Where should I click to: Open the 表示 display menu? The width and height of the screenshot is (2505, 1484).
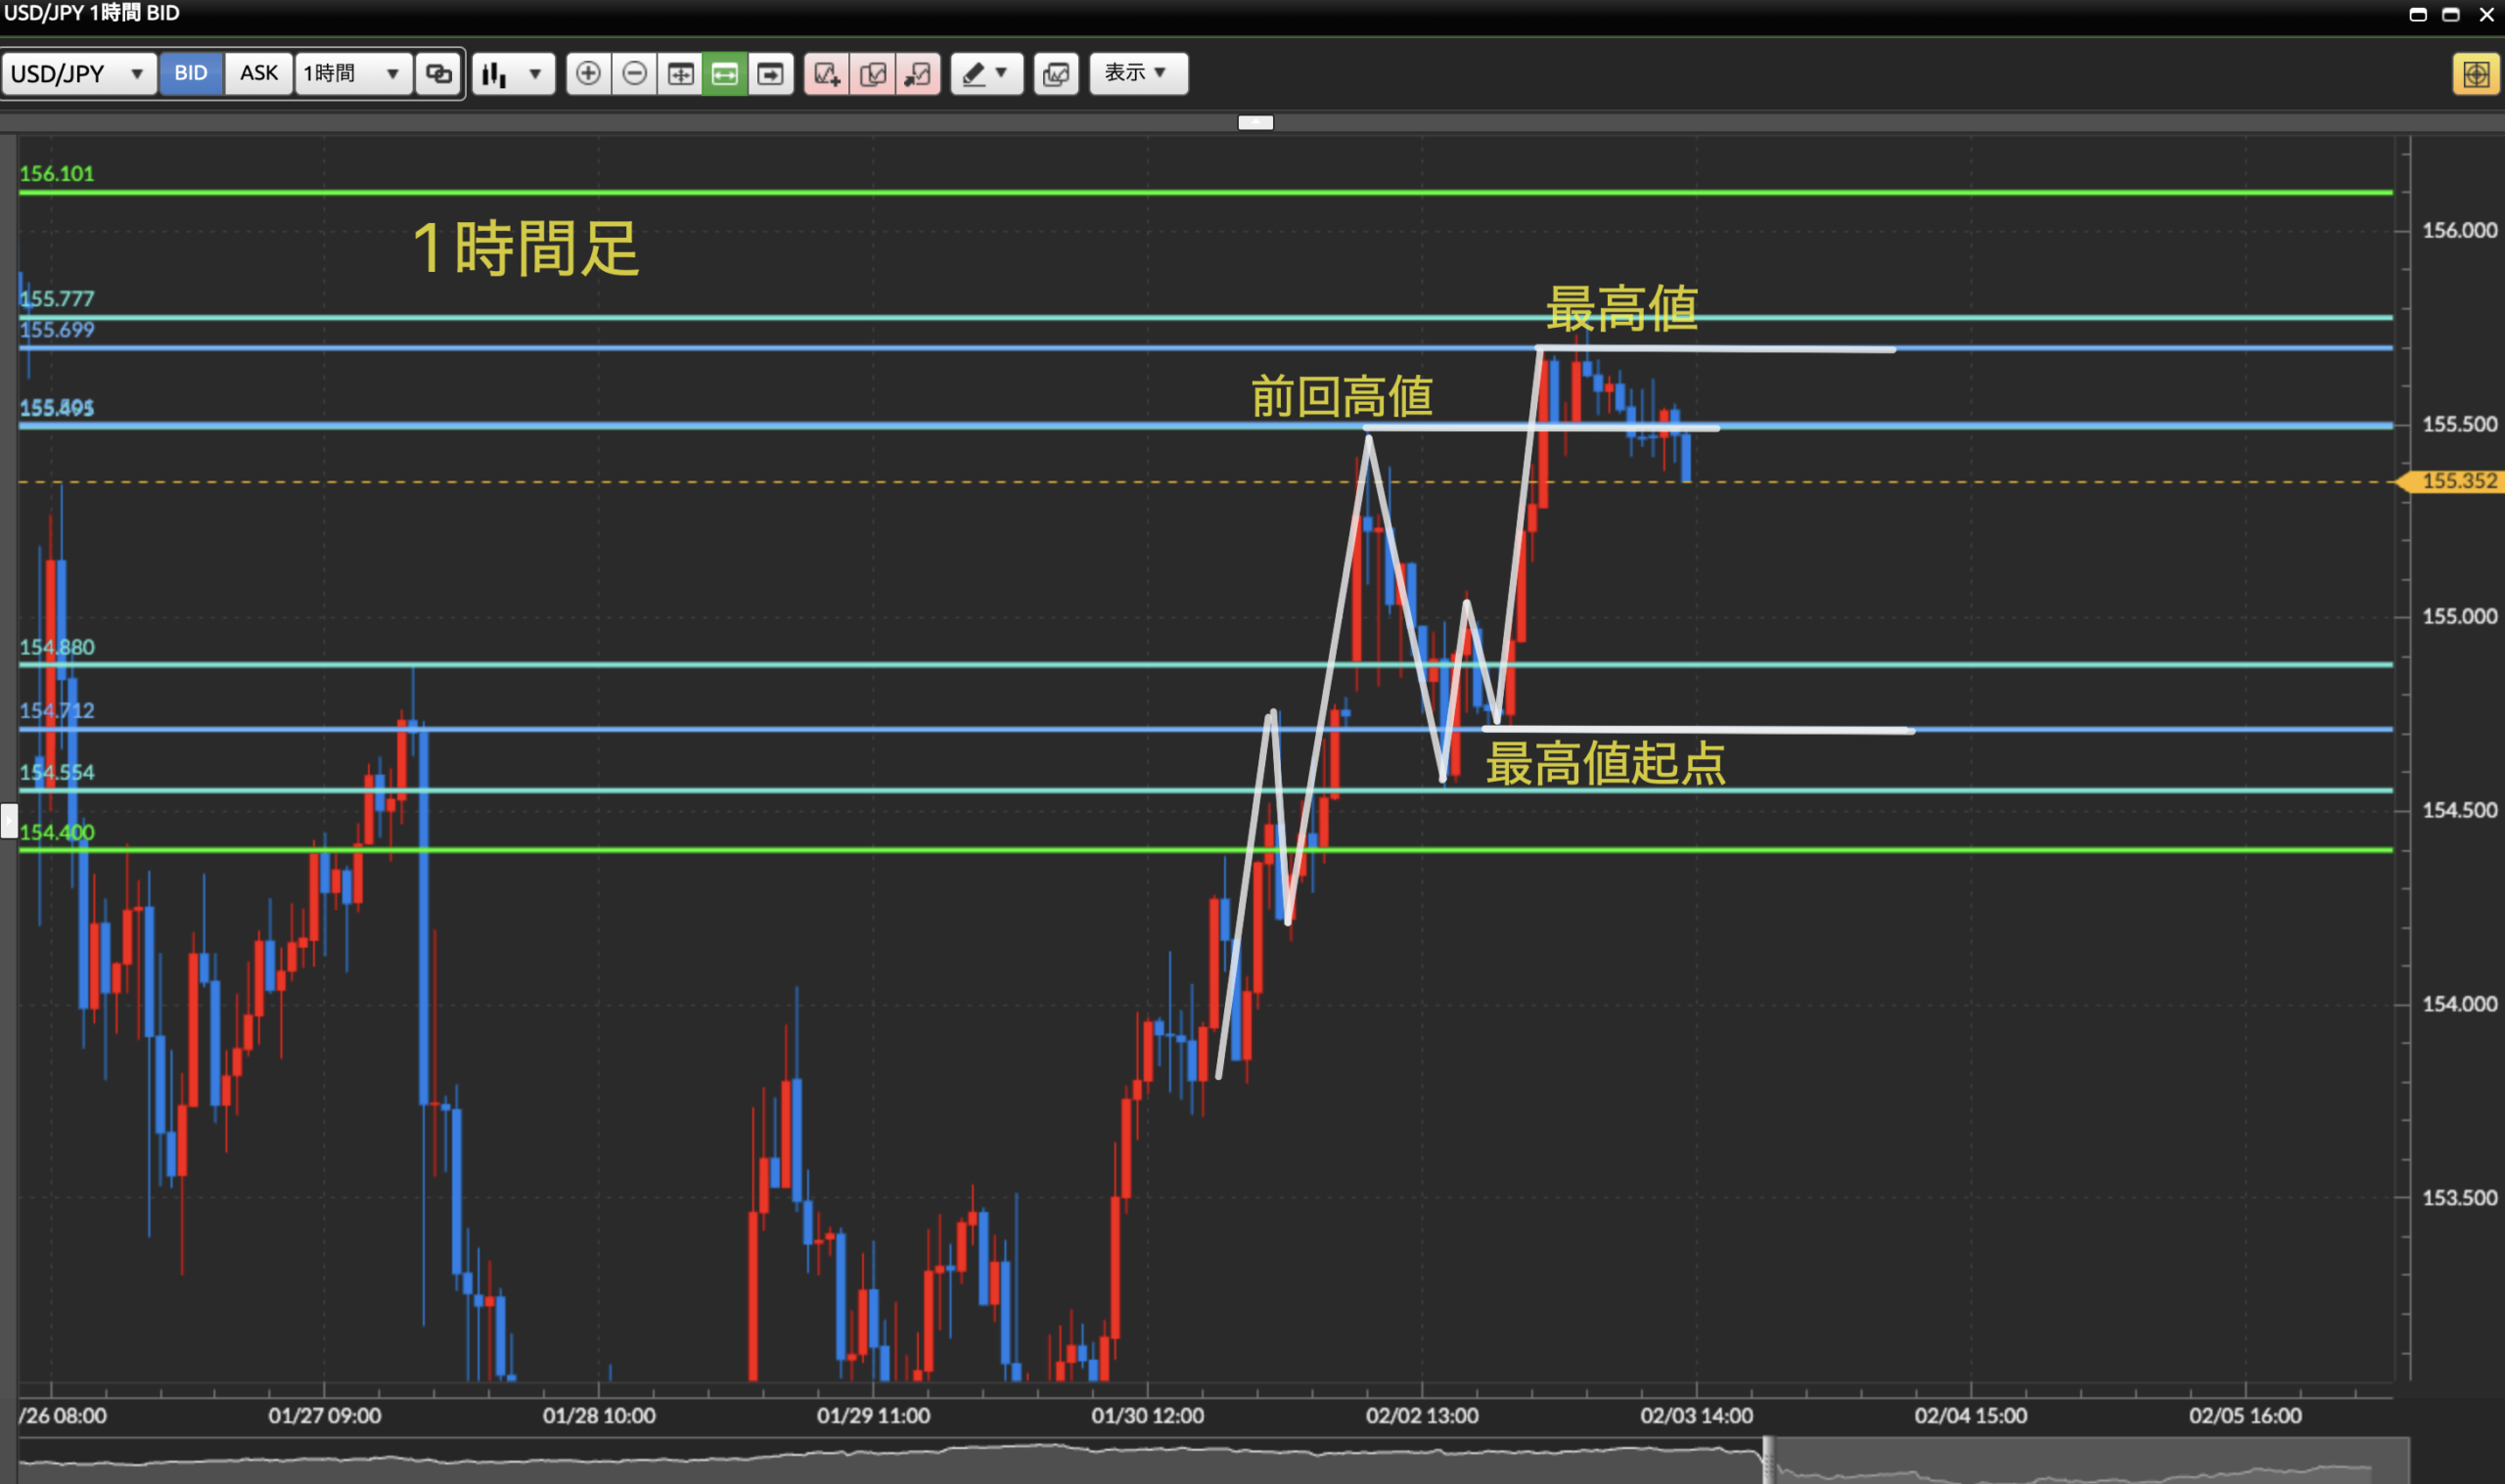tap(1137, 73)
